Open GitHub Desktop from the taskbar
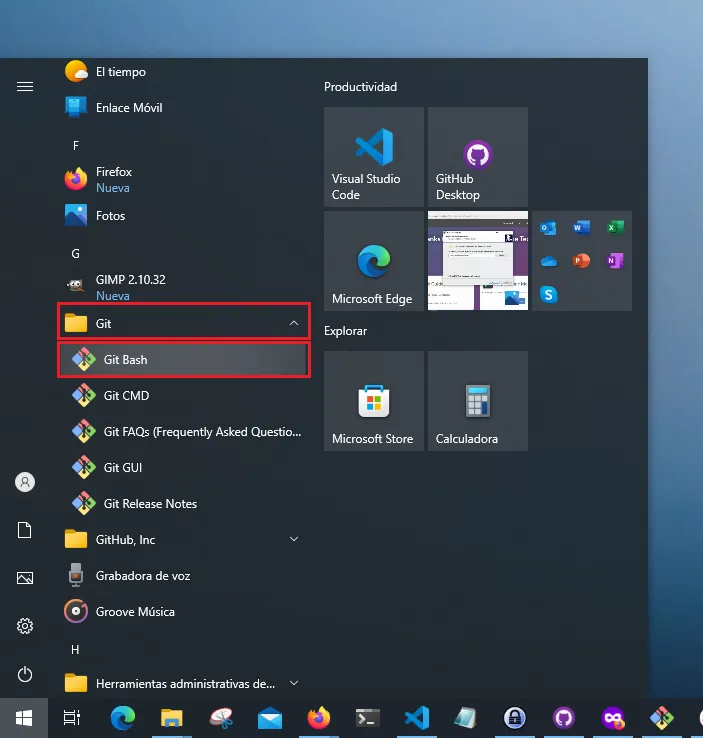 564,718
